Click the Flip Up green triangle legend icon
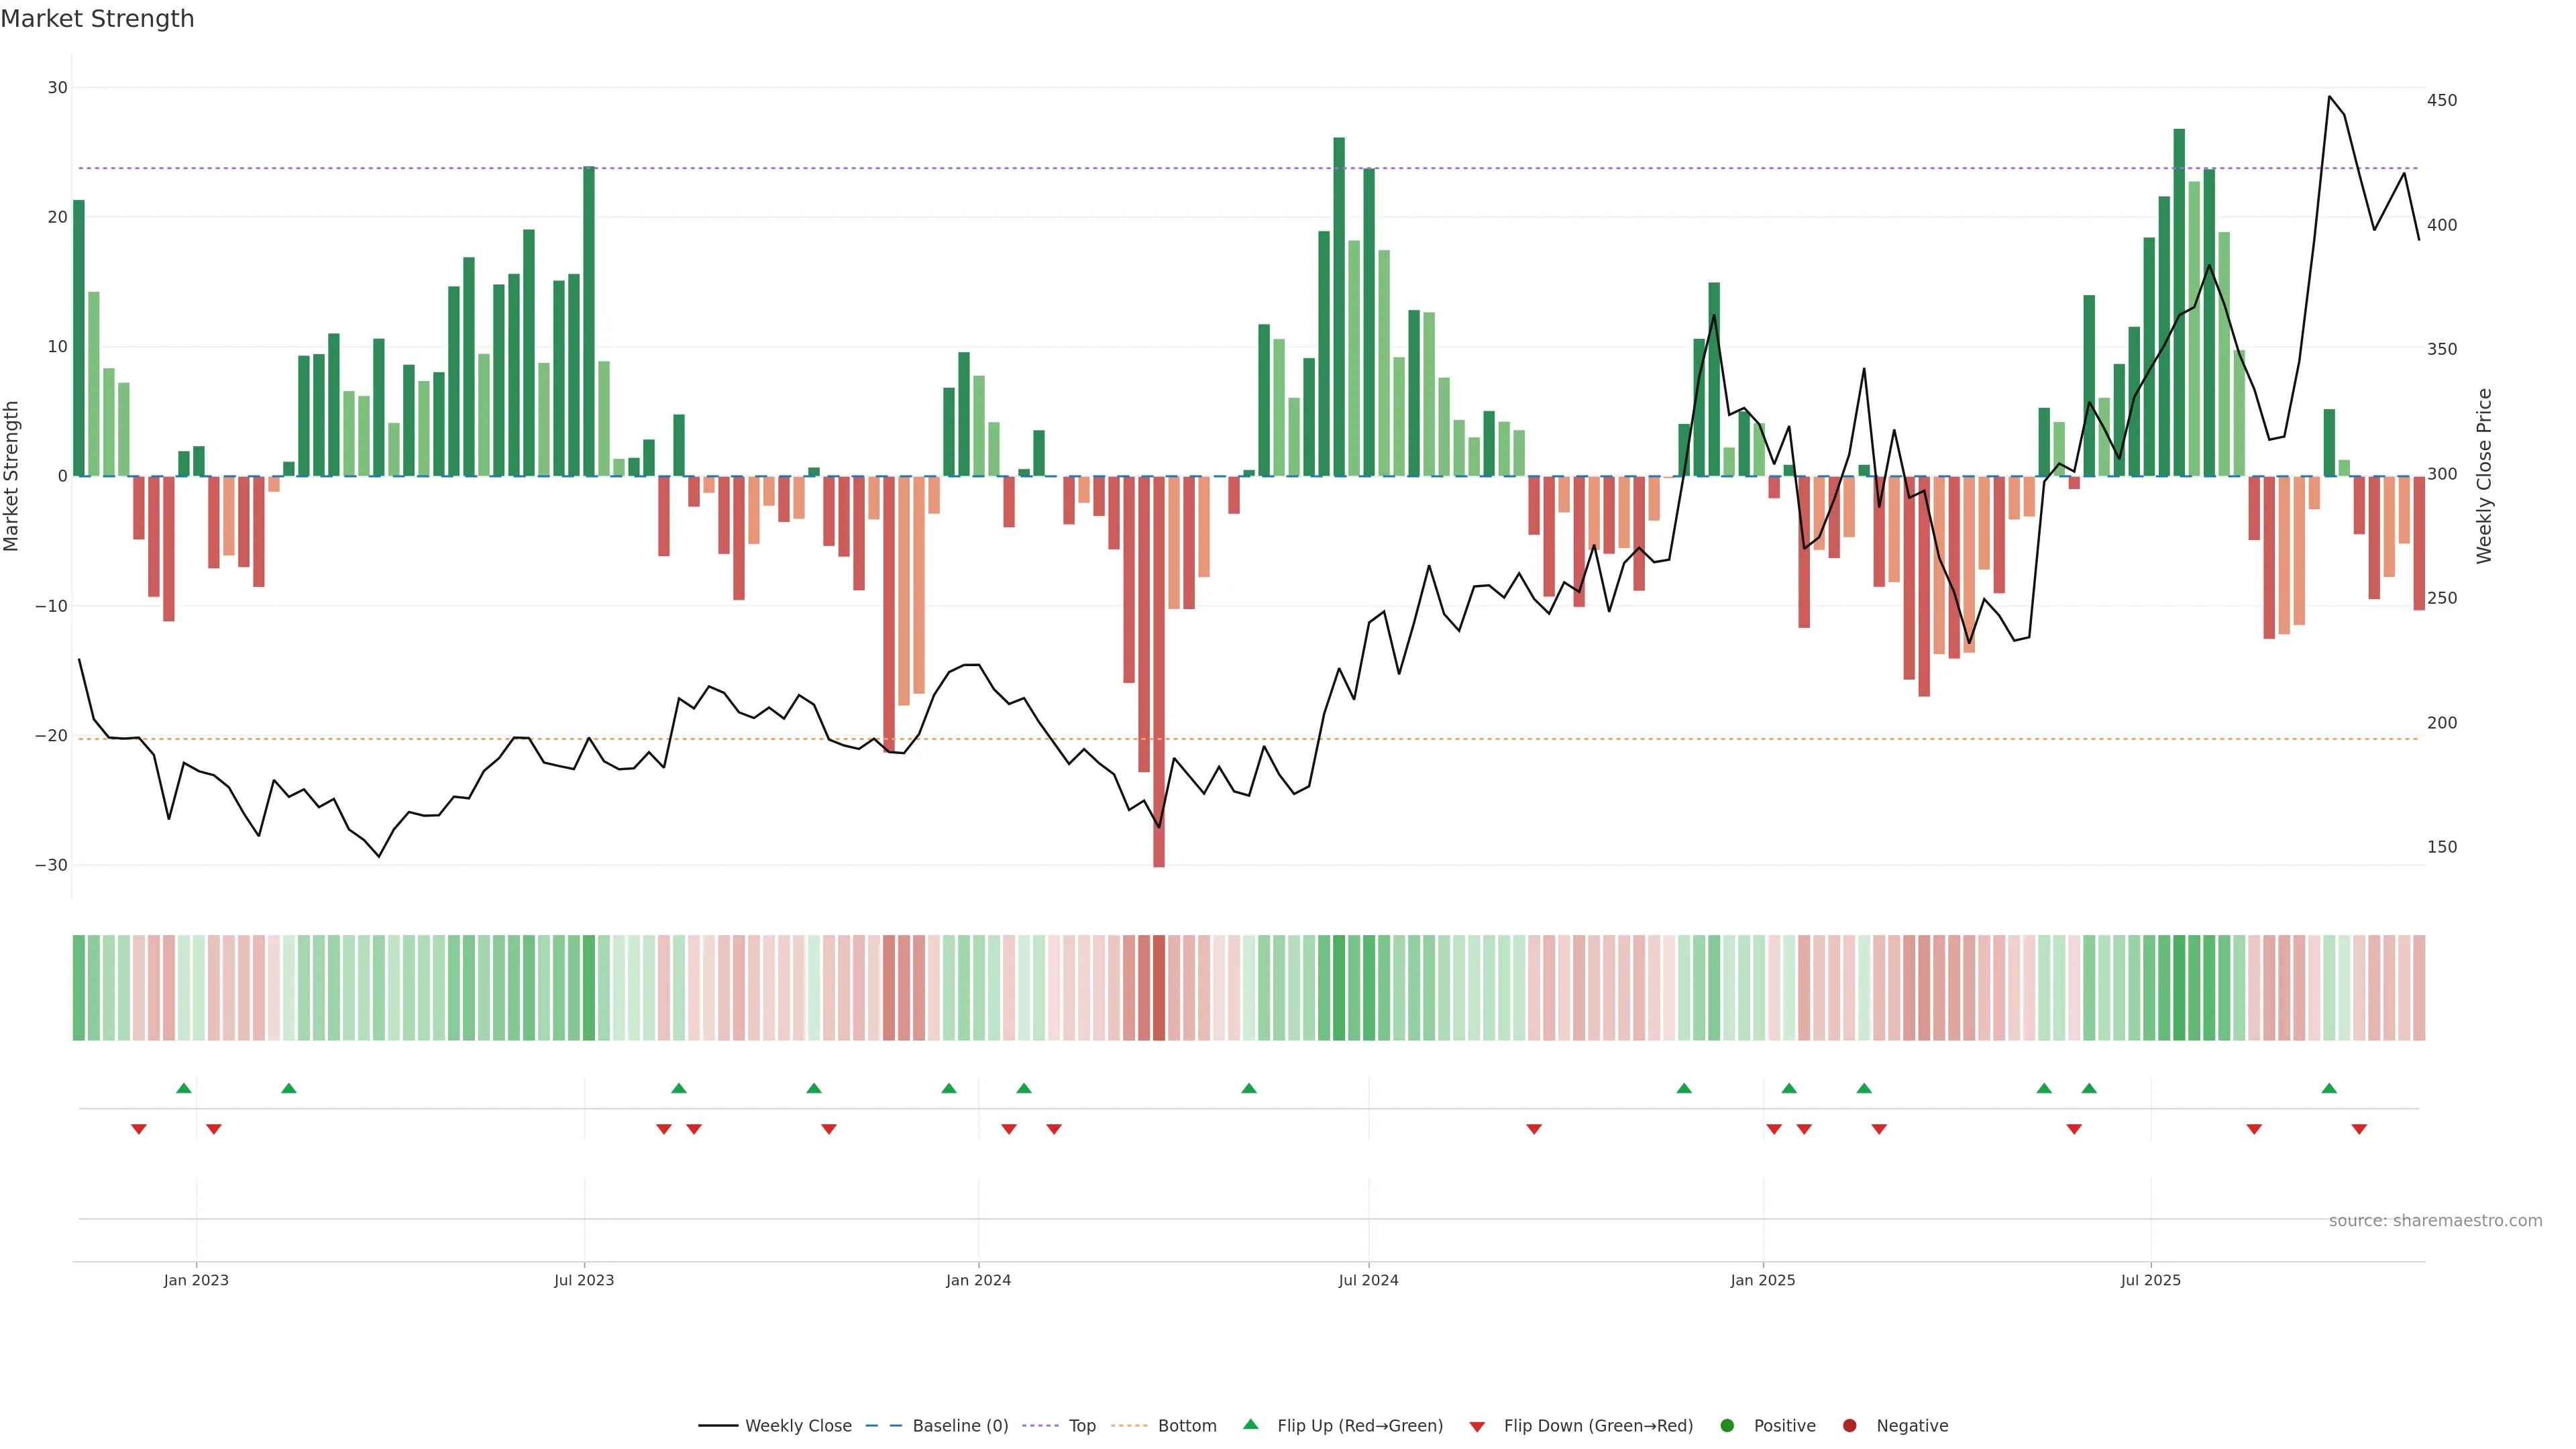The image size is (2576, 1449). point(1250,1424)
